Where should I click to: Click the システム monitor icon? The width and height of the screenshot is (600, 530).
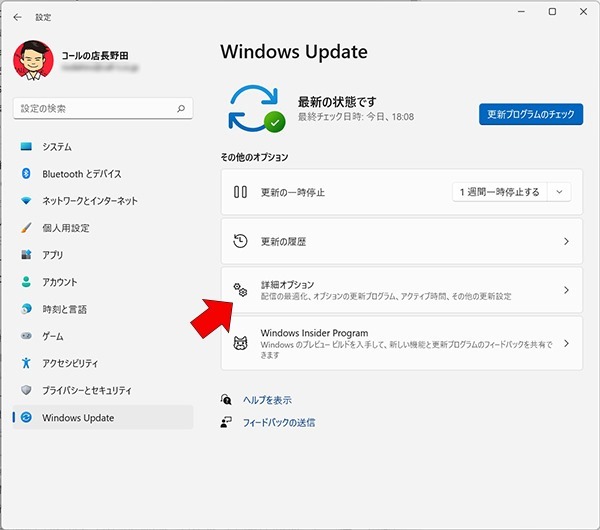[x=26, y=147]
